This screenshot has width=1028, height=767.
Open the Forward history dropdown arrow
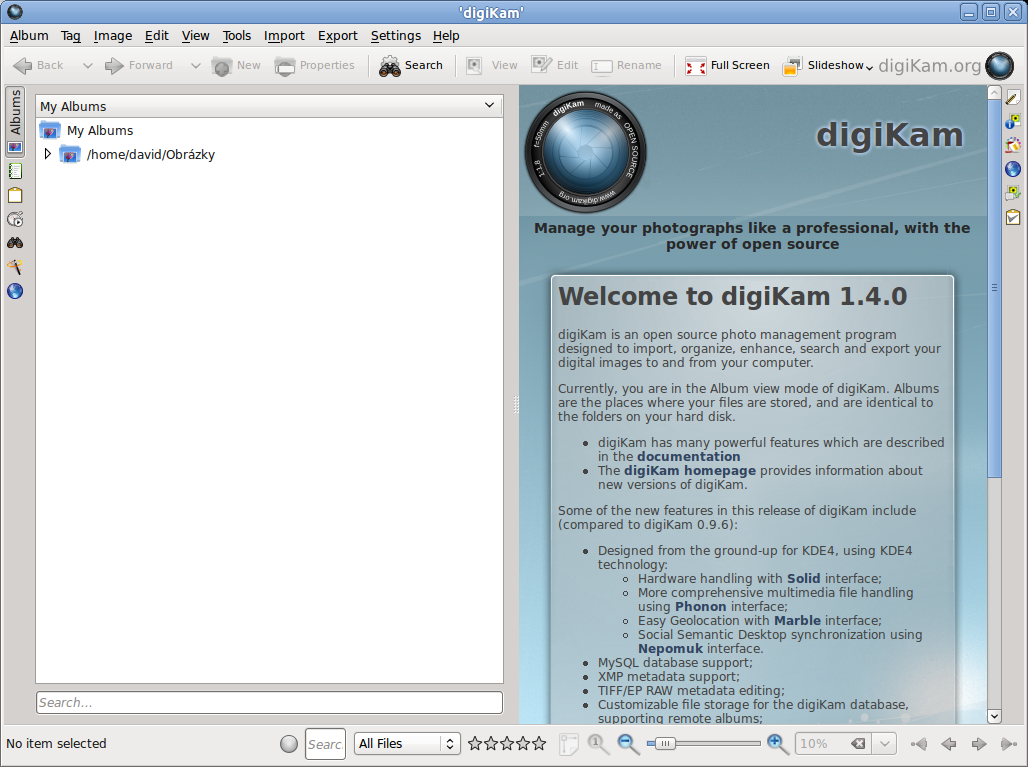tap(195, 66)
